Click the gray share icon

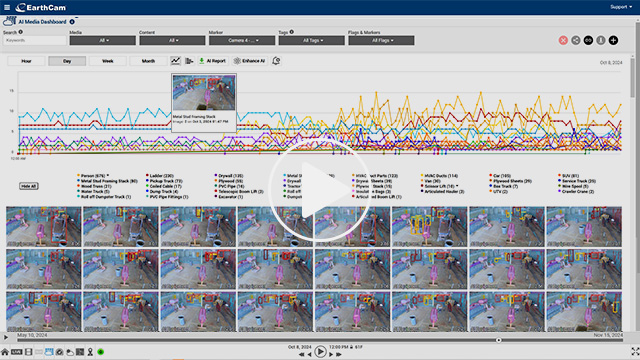(x=576, y=40)
